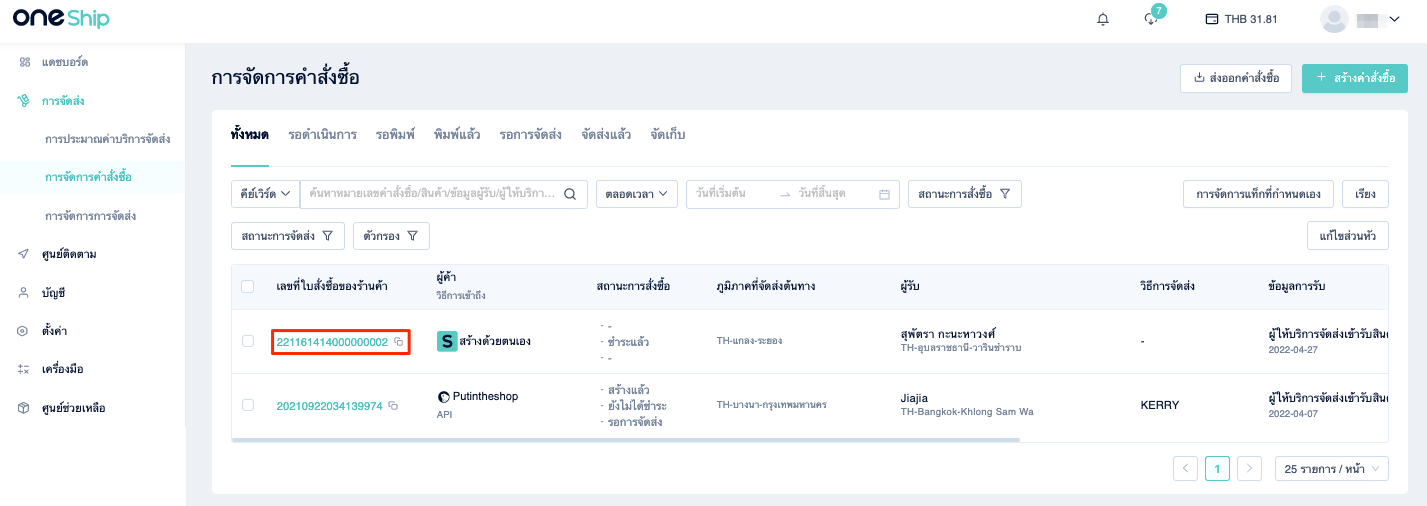Image resolution: width=1427 pixels, height=506 pixels.
Task: Switch to จัดส่งแล้ว tab
Action: click(x=605, y=134)
